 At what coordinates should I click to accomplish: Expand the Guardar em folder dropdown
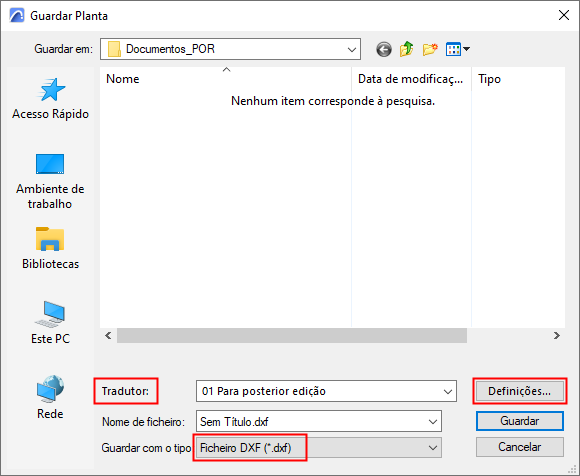tap(352, 49)
